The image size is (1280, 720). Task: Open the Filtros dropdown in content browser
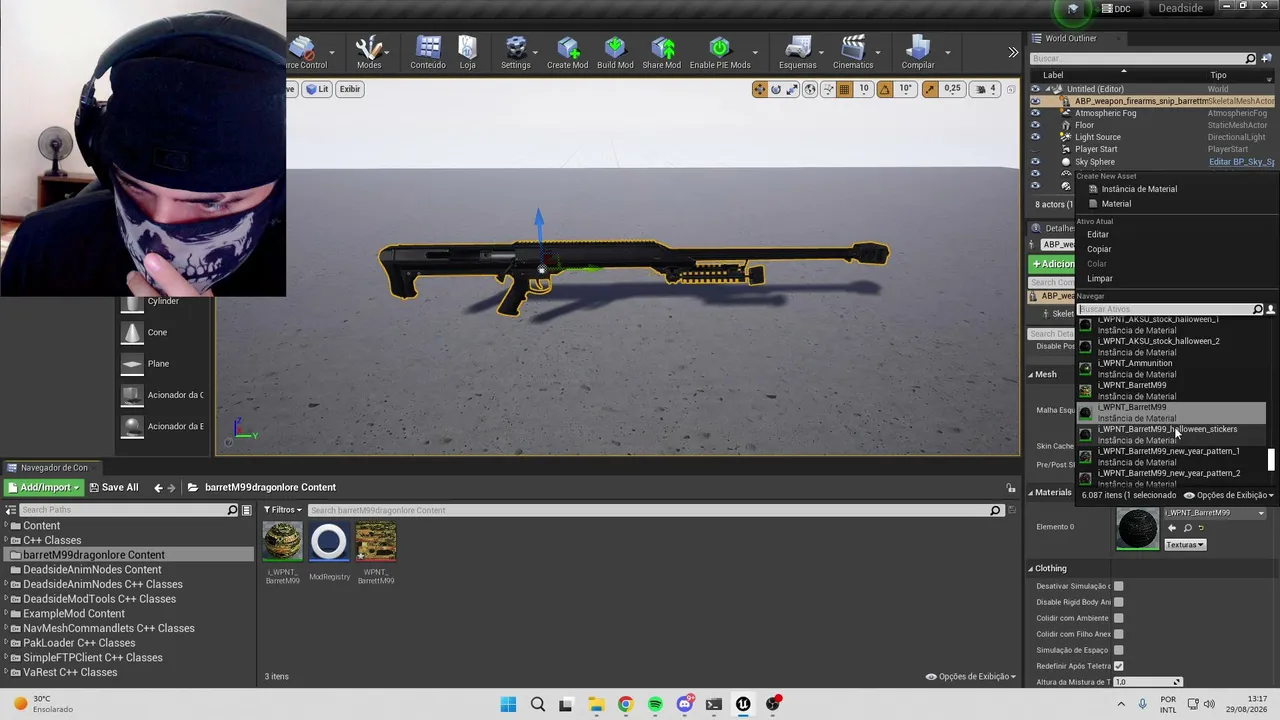pos(283,510)
